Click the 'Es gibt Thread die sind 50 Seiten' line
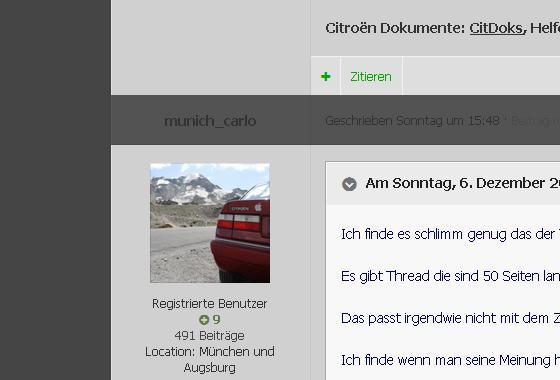Screen dimensions: 560x380 coord(450,276)
